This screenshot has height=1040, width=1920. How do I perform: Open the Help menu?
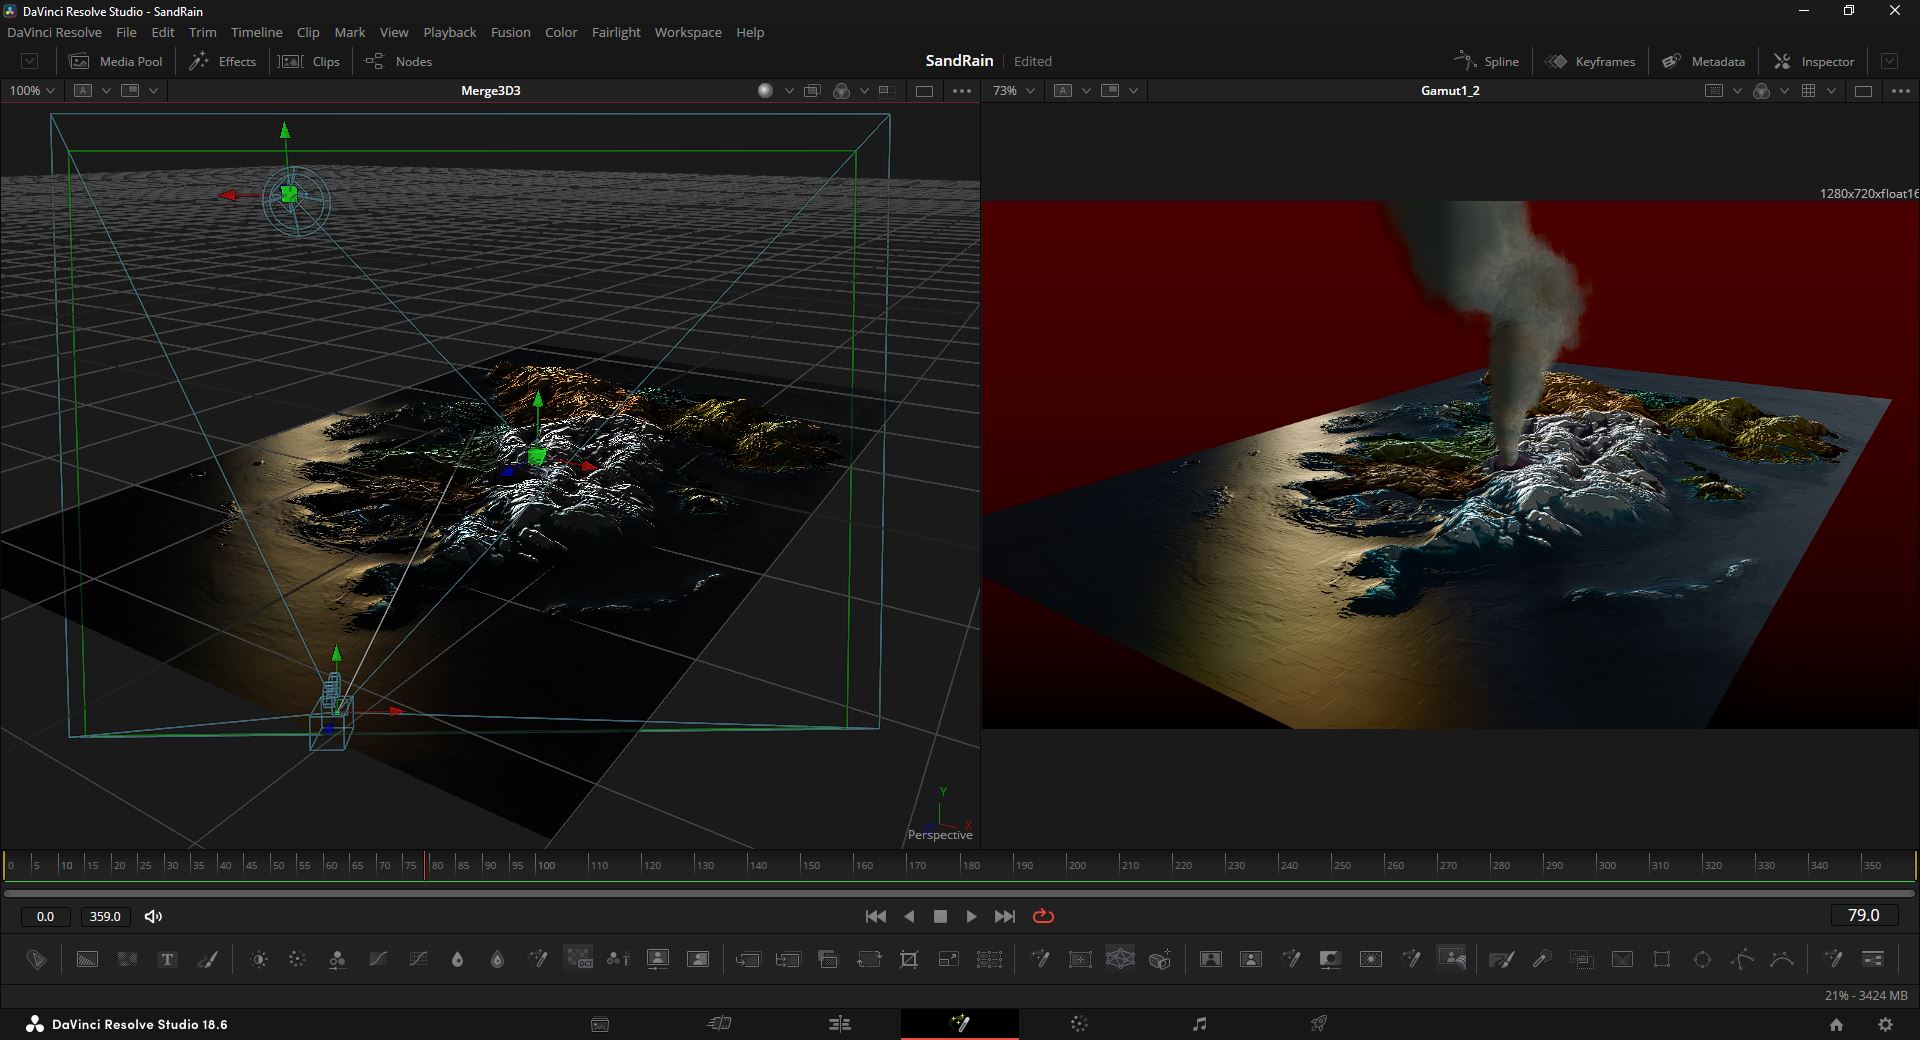tap(750, 32)
